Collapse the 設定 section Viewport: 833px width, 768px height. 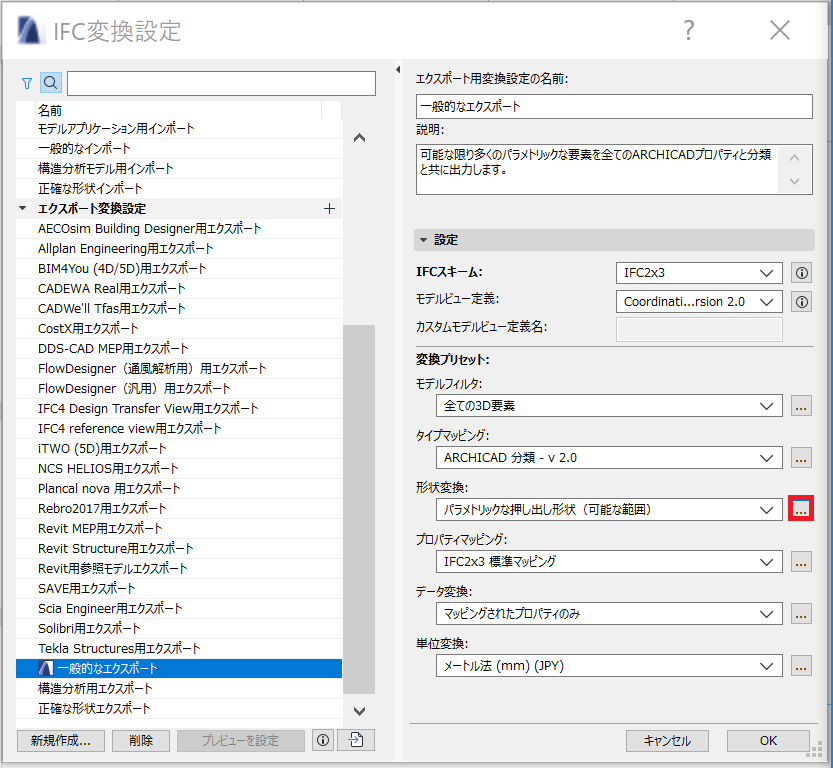point(423,240)
